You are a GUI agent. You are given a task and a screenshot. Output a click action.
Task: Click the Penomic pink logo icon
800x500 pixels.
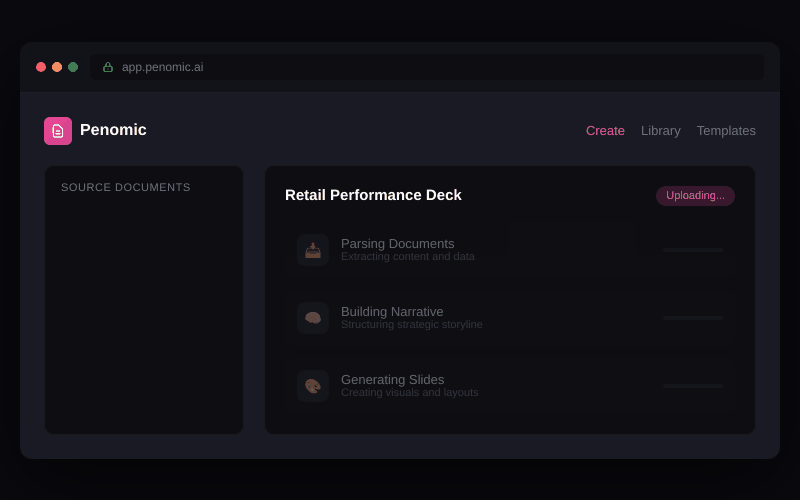58,131
